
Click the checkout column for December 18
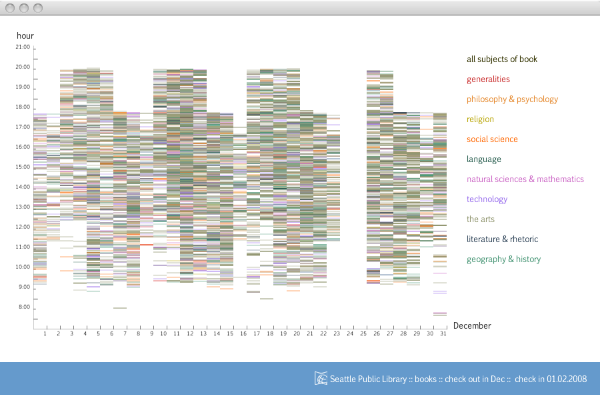(x=266, y=184)
